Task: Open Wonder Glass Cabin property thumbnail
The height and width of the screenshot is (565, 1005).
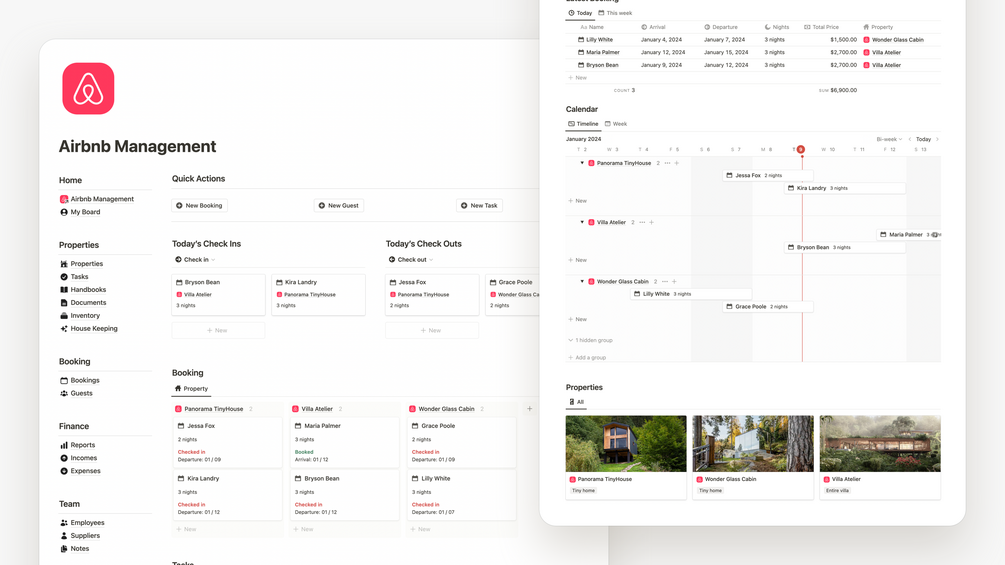Action: click(752, 443)
